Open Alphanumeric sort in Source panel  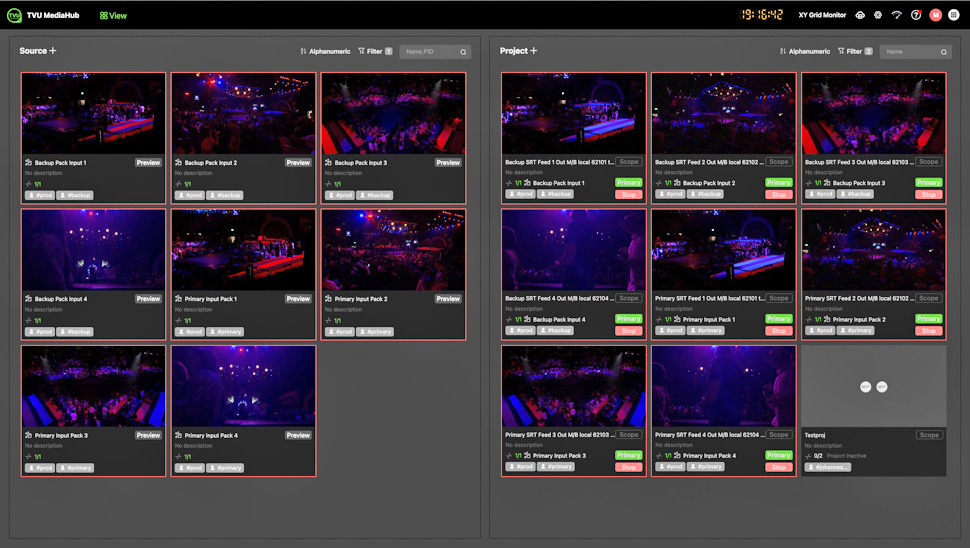pyautogui.click(x=325, y=51)
